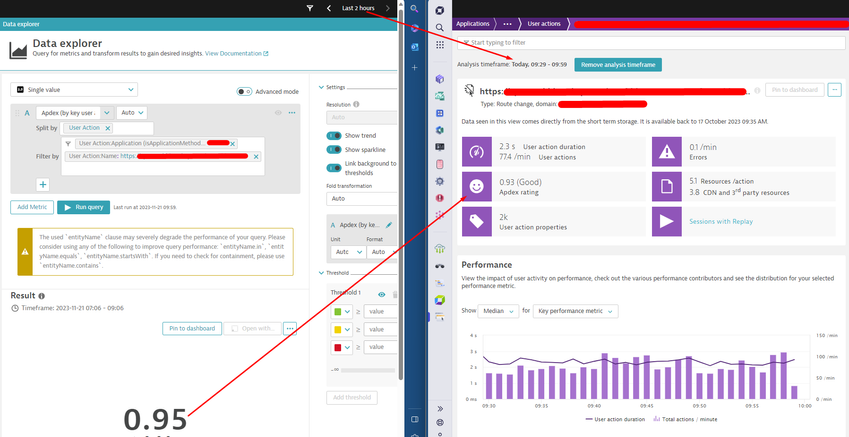
Task: Edit the Apdex series with pencil icon
Action: pyautogui.click(x=389, y=226)
